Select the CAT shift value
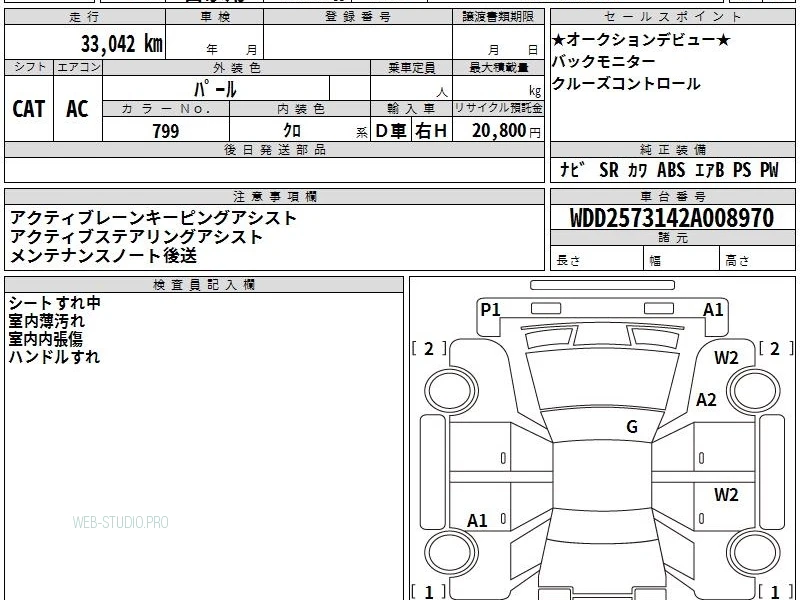The image size is (800, 600). 29,109
